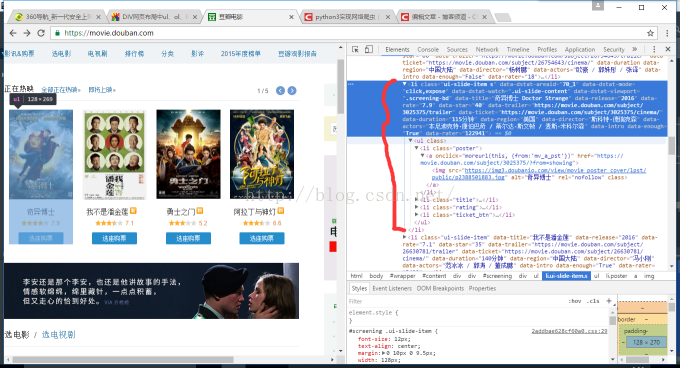Click the Chrome user profile icon
The image size is (680, 368).
click(x=598, y=6)
